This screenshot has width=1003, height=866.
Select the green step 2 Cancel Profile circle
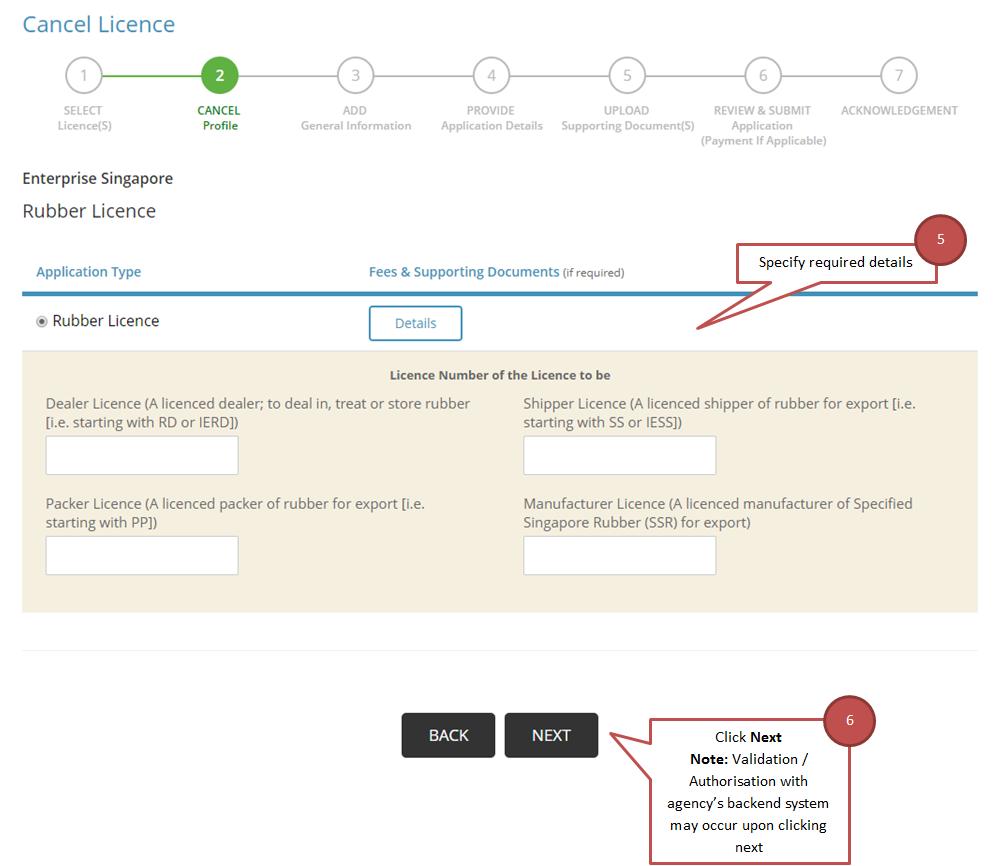[219, 75]
